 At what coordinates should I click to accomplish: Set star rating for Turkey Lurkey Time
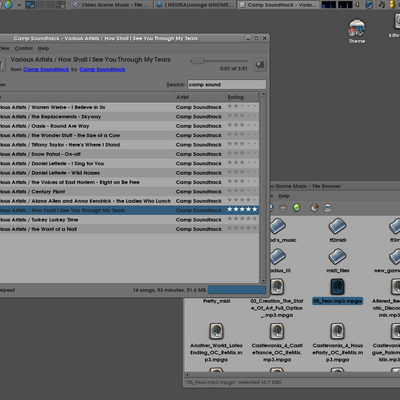pyautogui.click(x=242, y=219)
